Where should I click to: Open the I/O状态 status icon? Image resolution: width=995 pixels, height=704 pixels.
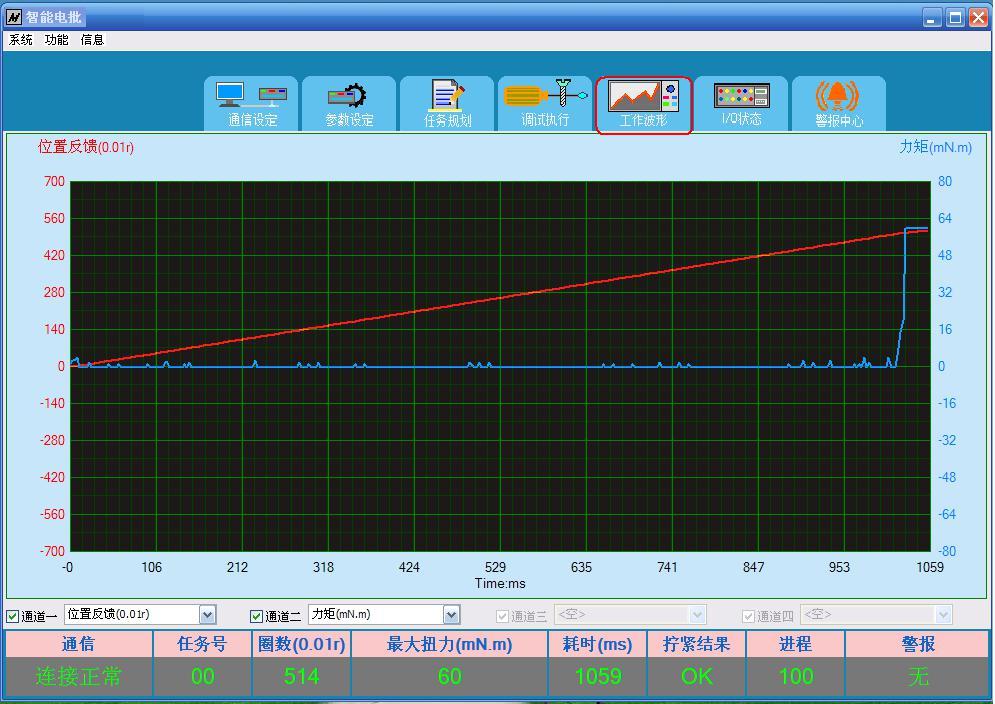click(x=741, y=103)
